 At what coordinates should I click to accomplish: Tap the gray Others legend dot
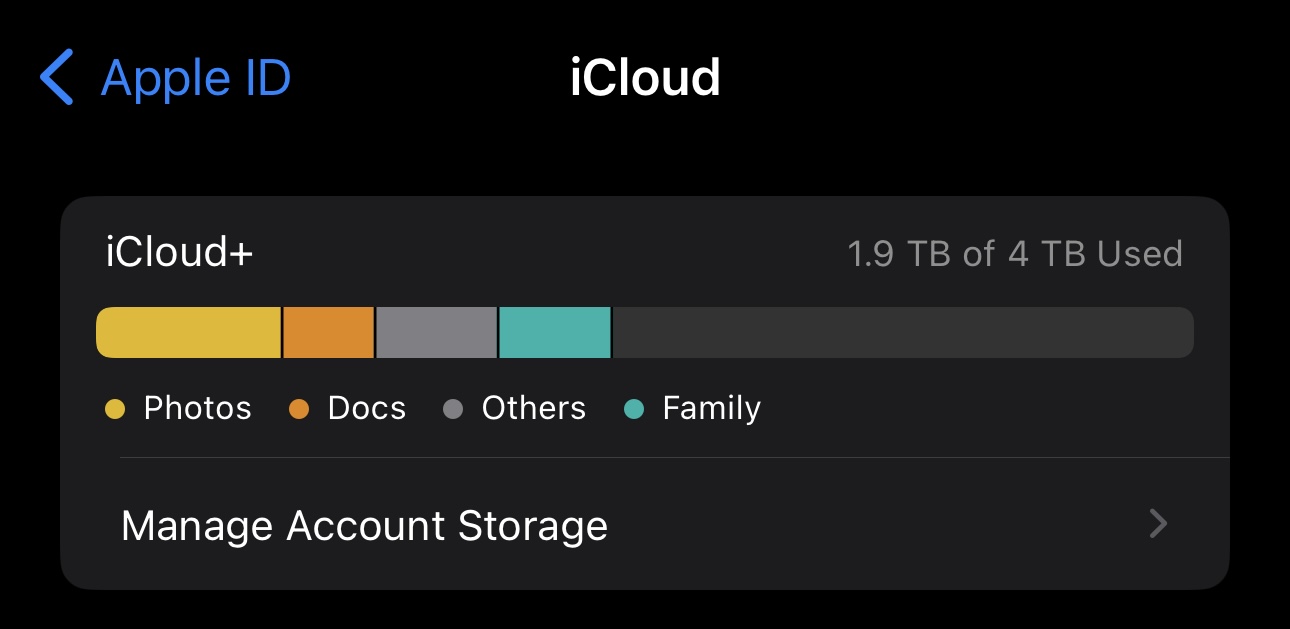point(453,409)
